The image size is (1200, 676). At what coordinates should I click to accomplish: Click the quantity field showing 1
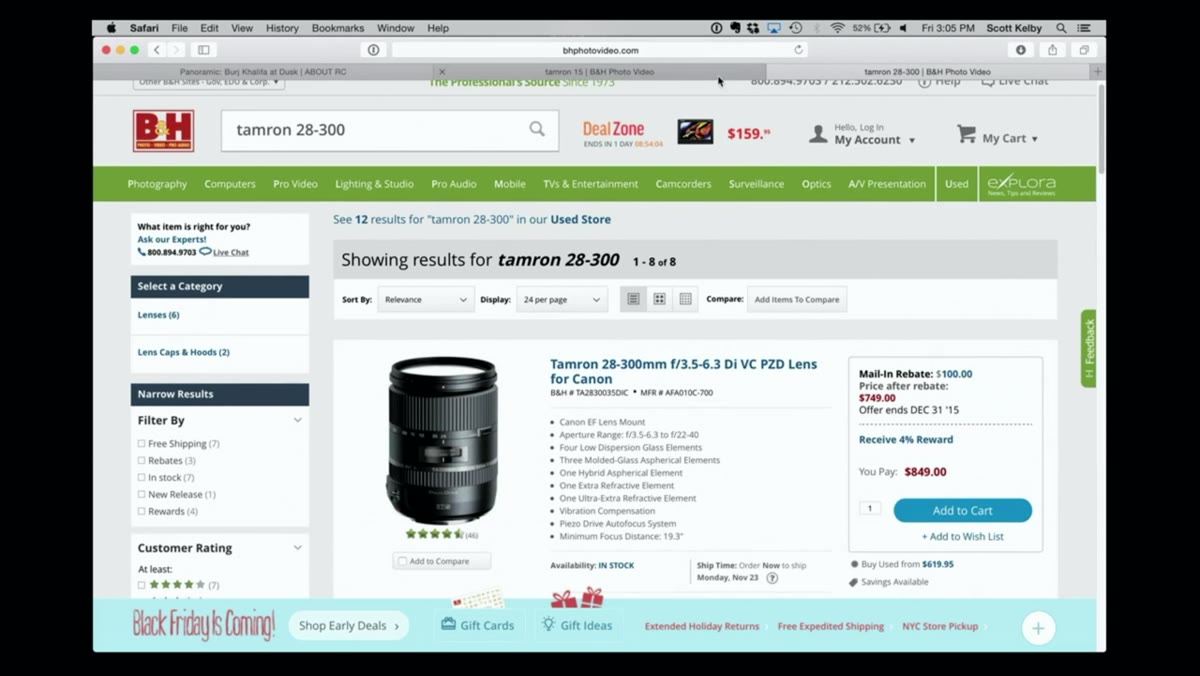pos(869,509)
